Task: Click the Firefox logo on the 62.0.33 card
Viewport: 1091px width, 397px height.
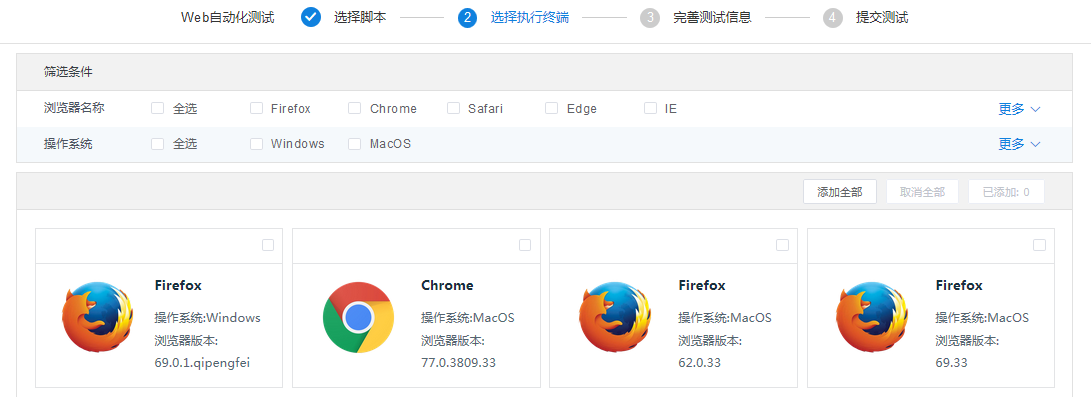Action: coord(614,317)
